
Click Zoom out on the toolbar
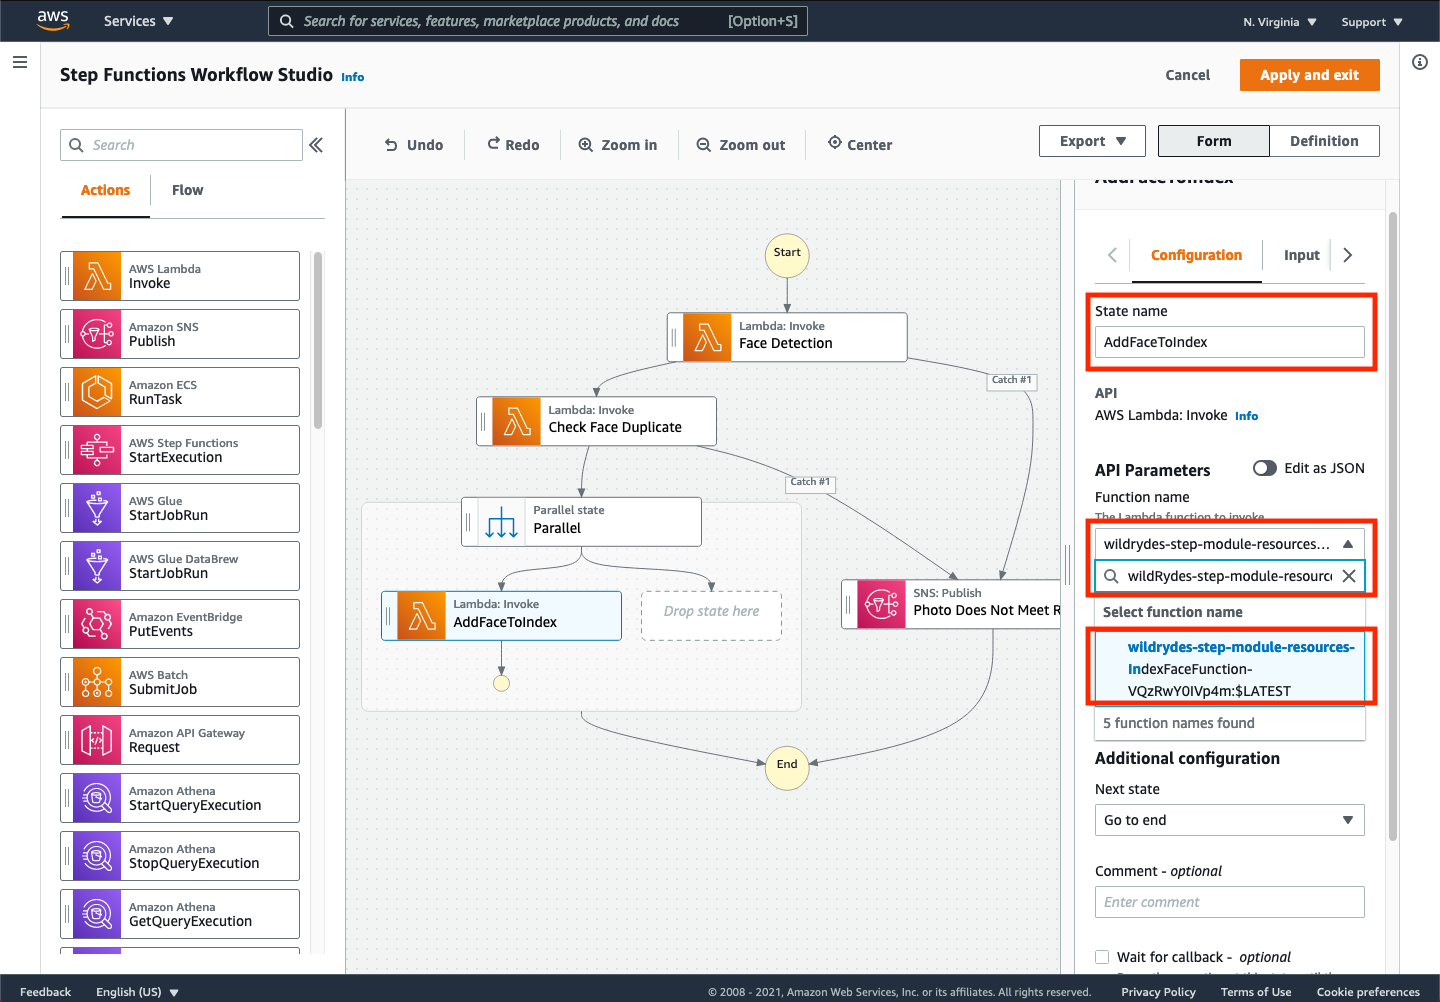[741, 145]
